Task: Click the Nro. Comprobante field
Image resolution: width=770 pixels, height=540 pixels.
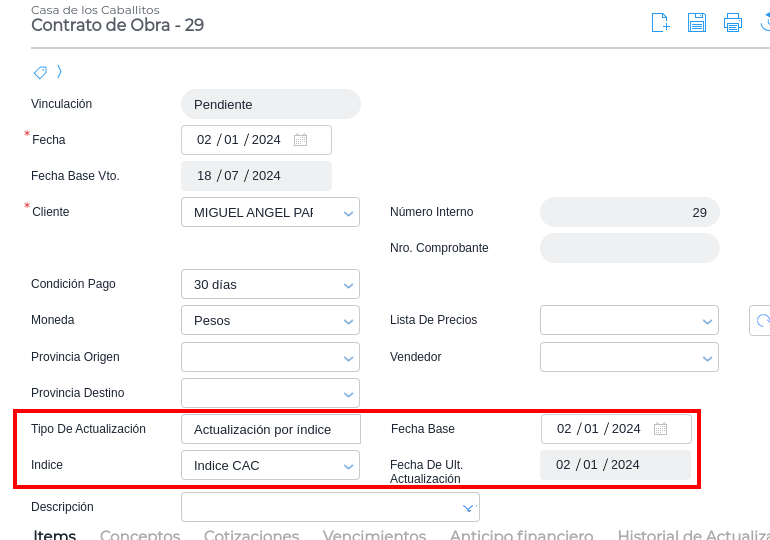Action: [629, 248]
